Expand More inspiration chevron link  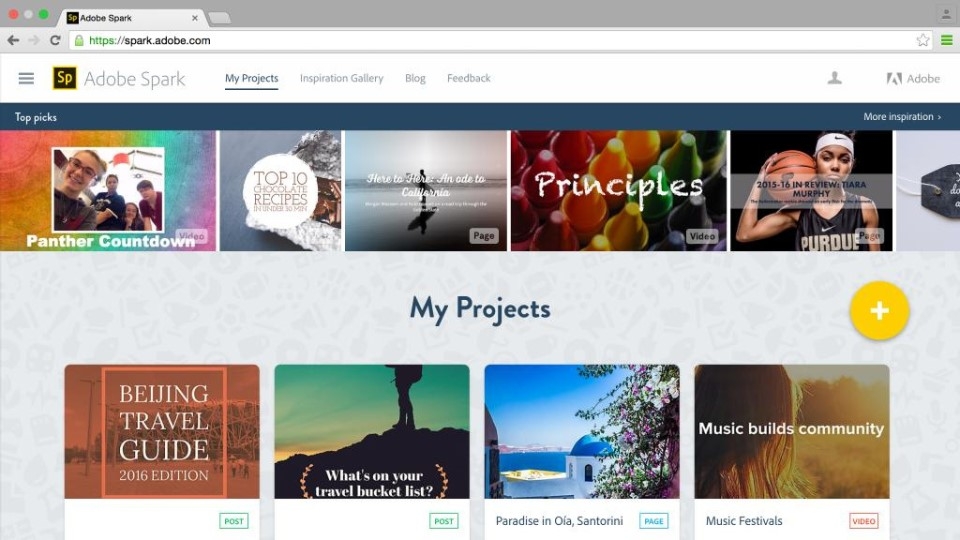click(902, 116)
